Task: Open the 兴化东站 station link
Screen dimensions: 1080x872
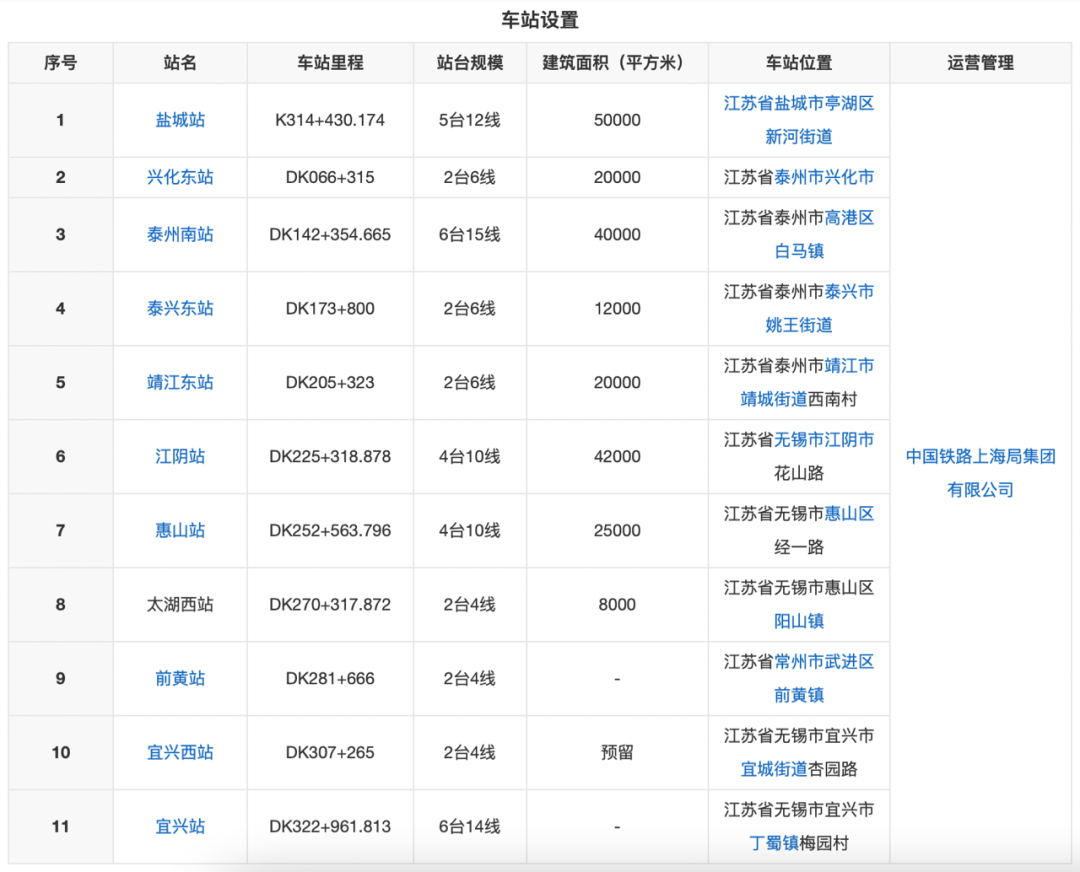Action: pyautogui.click(x=180, y=177)
